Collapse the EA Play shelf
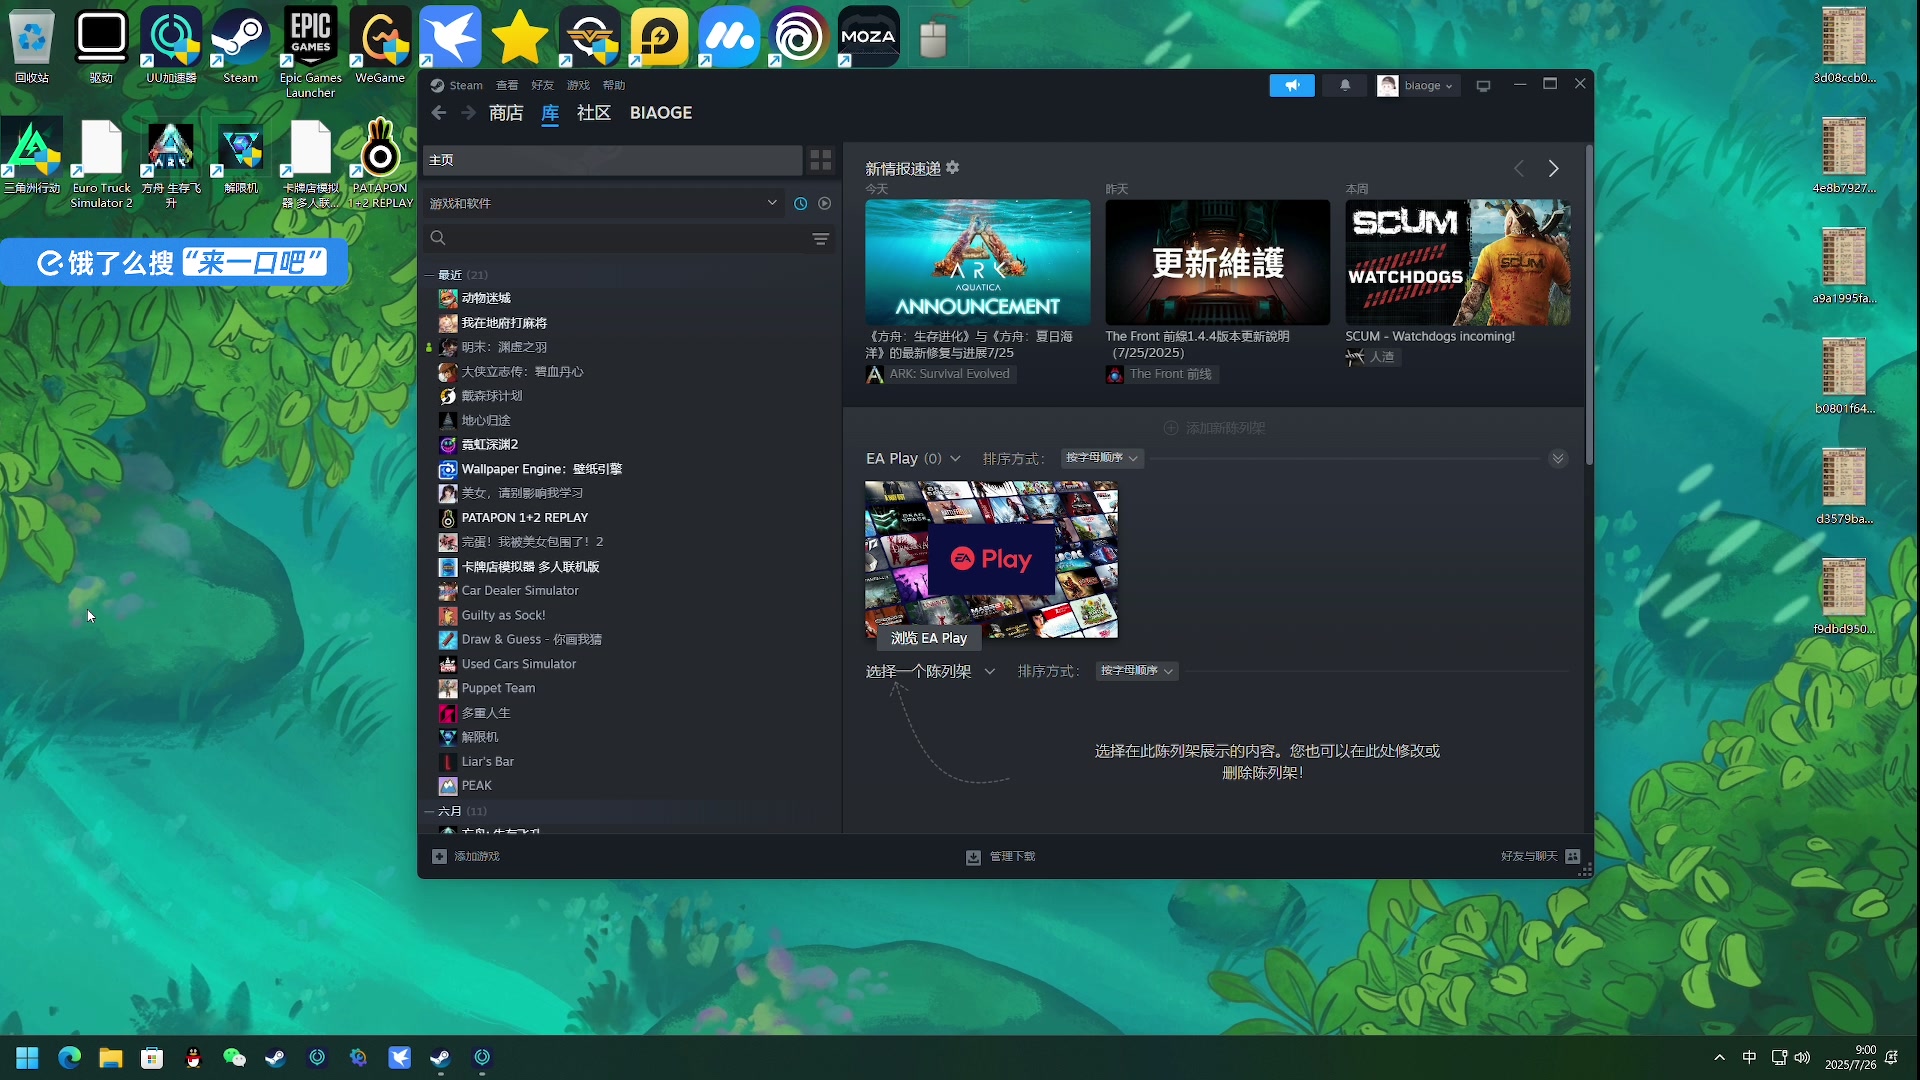Image resolution: width=1920 pixels, height=1080 pixels. point(1558,459)
